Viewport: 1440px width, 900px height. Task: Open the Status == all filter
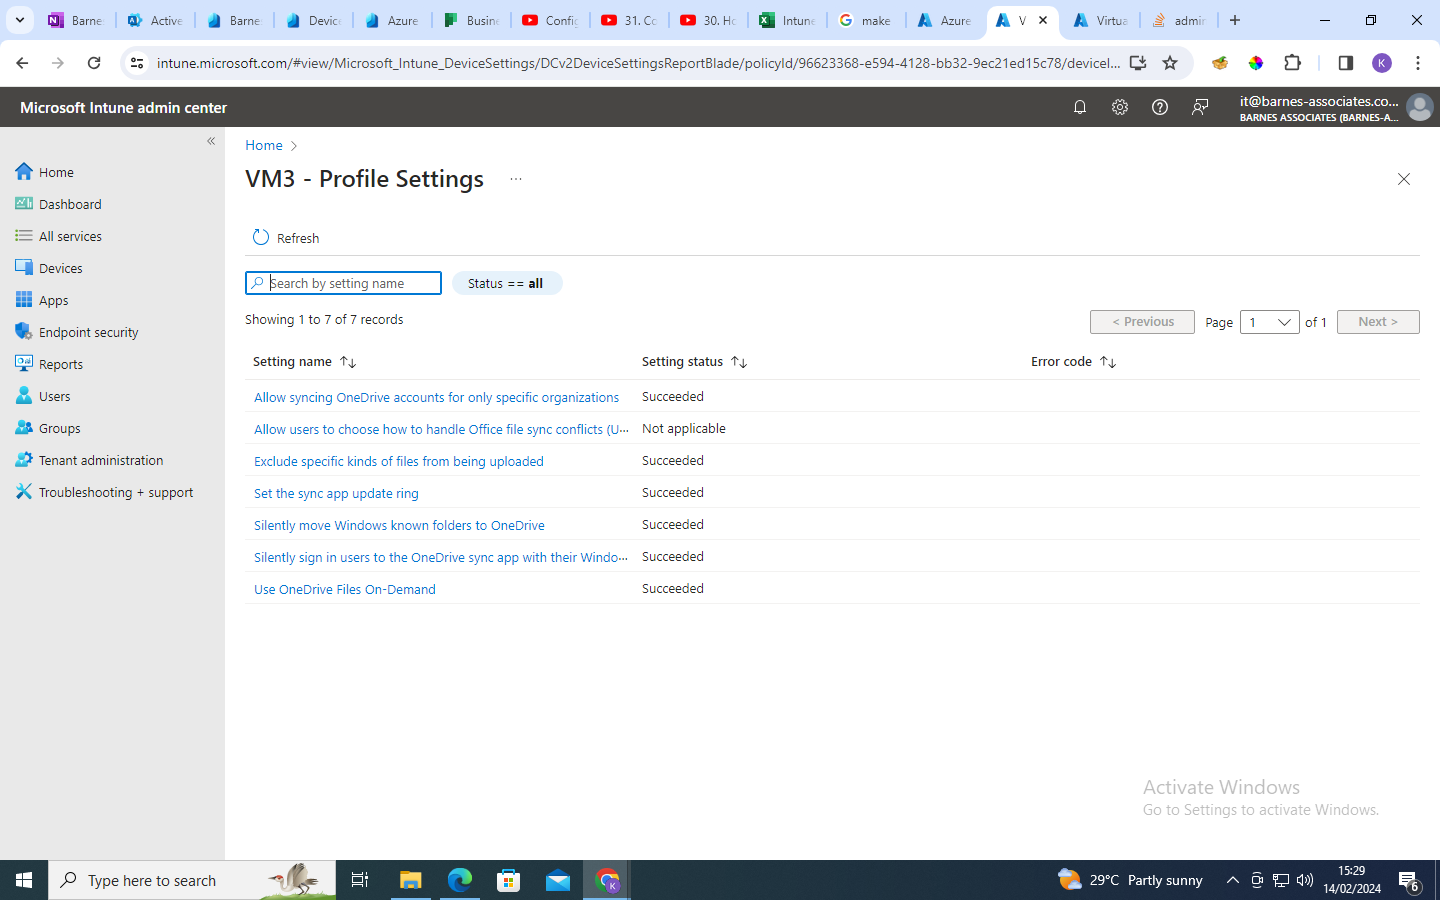(x=507, y=283)
